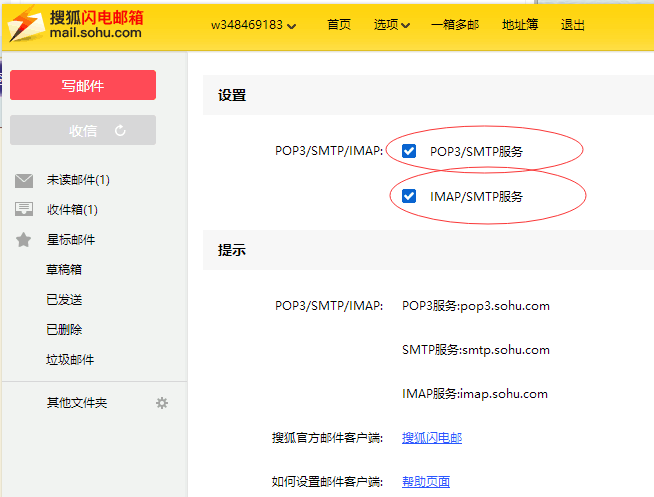Open 一箱多邮 from top menu
The image size is (654, 497).
[x=455, y=25]
